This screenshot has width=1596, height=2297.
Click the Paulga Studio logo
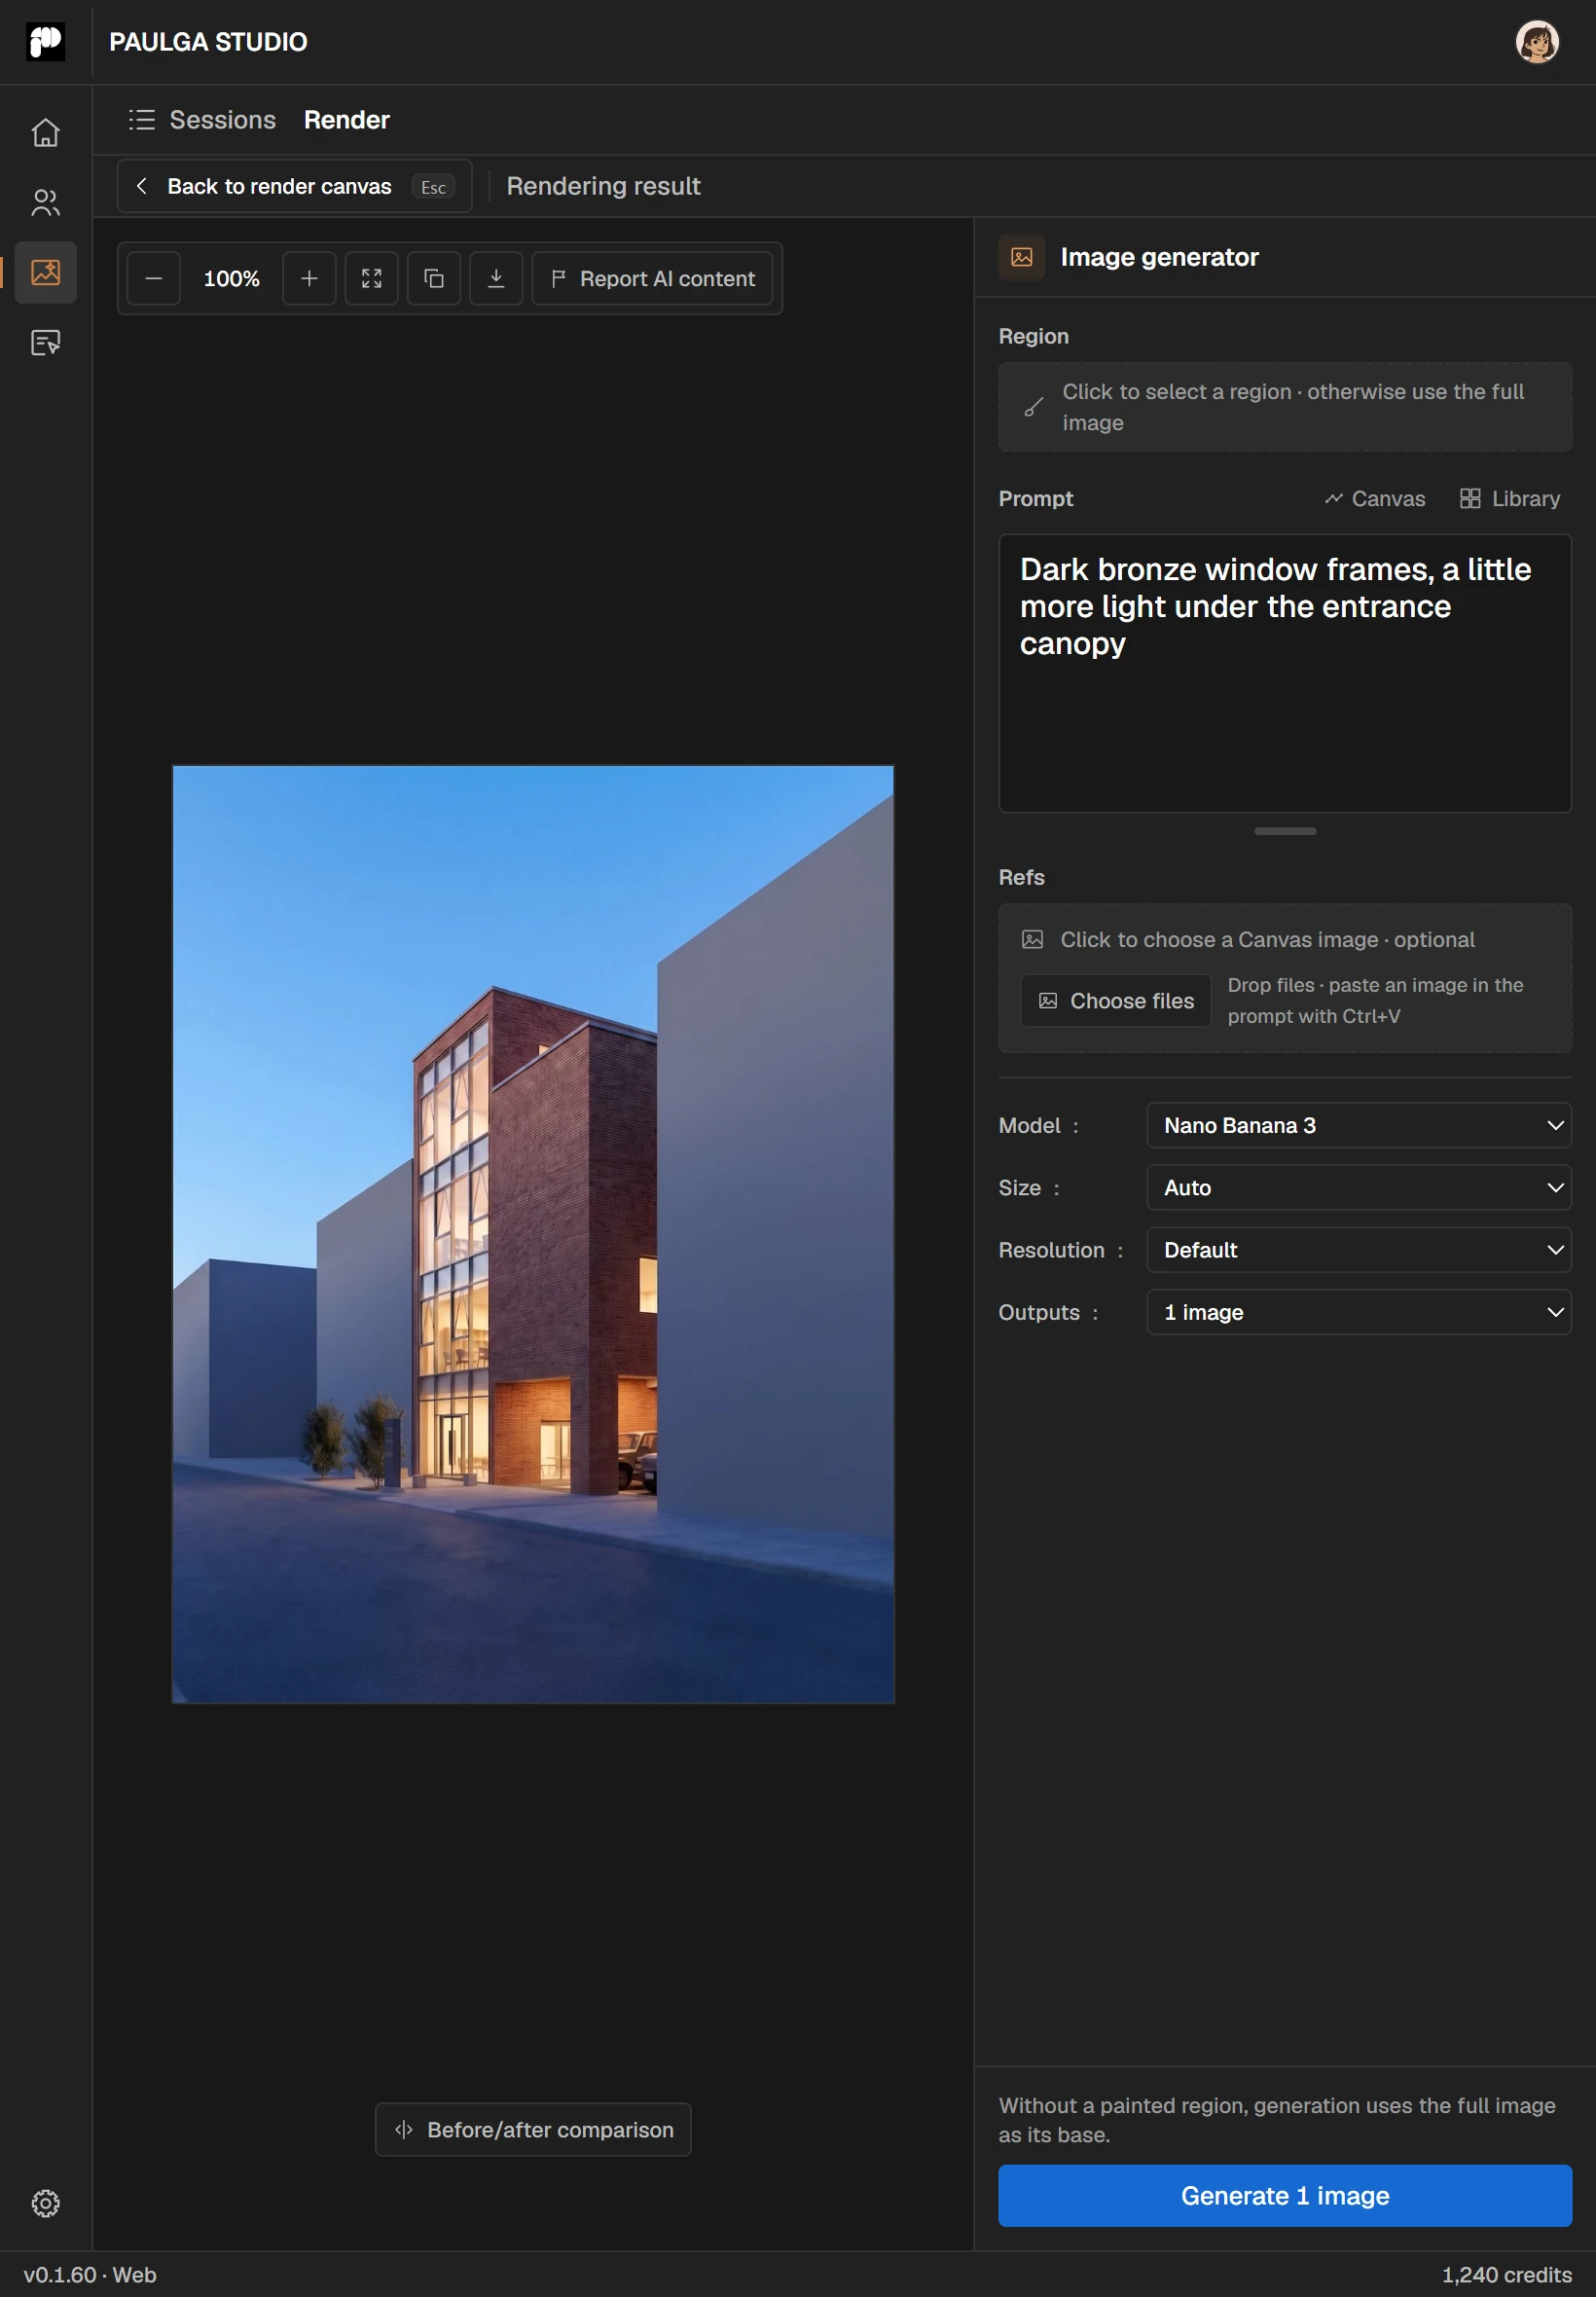click(45, 41)
